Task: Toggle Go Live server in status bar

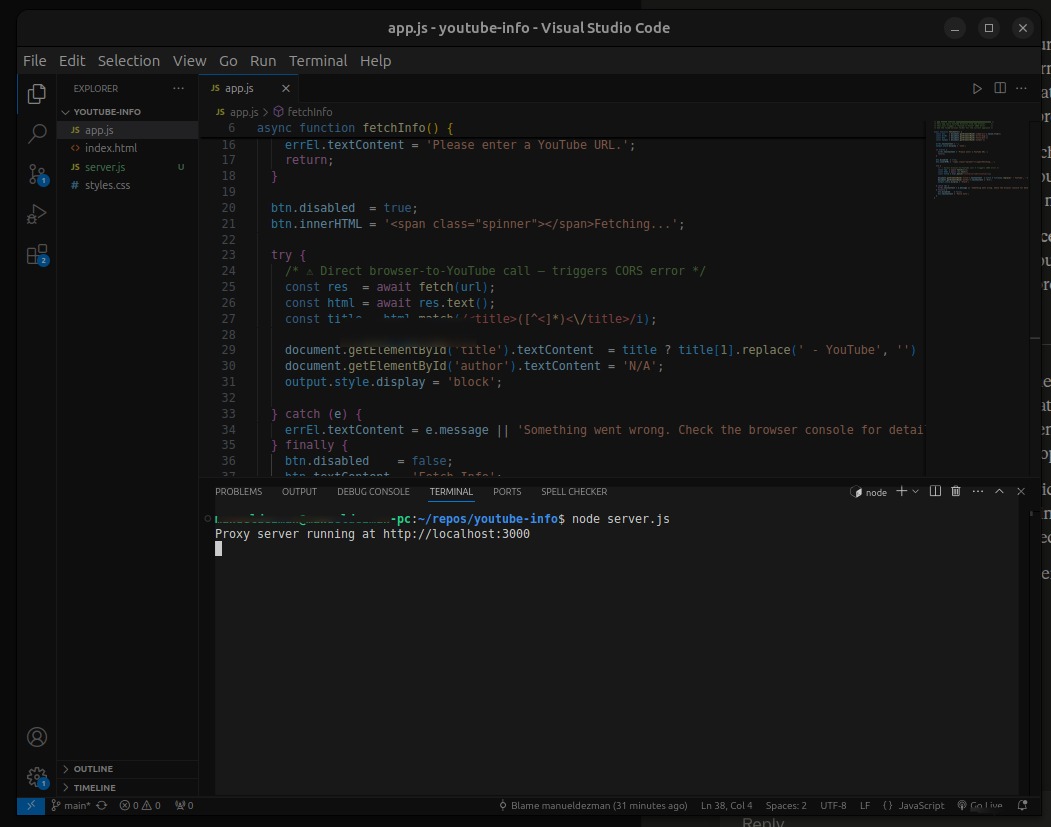Action: (x=980, y=806)
